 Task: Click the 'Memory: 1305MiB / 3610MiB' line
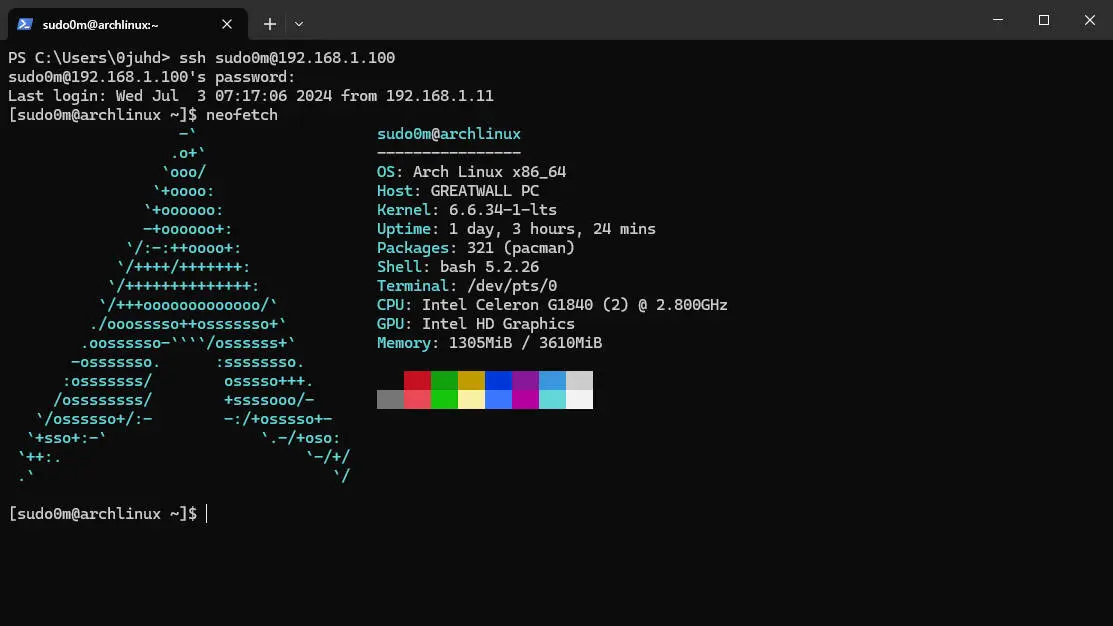489,343
